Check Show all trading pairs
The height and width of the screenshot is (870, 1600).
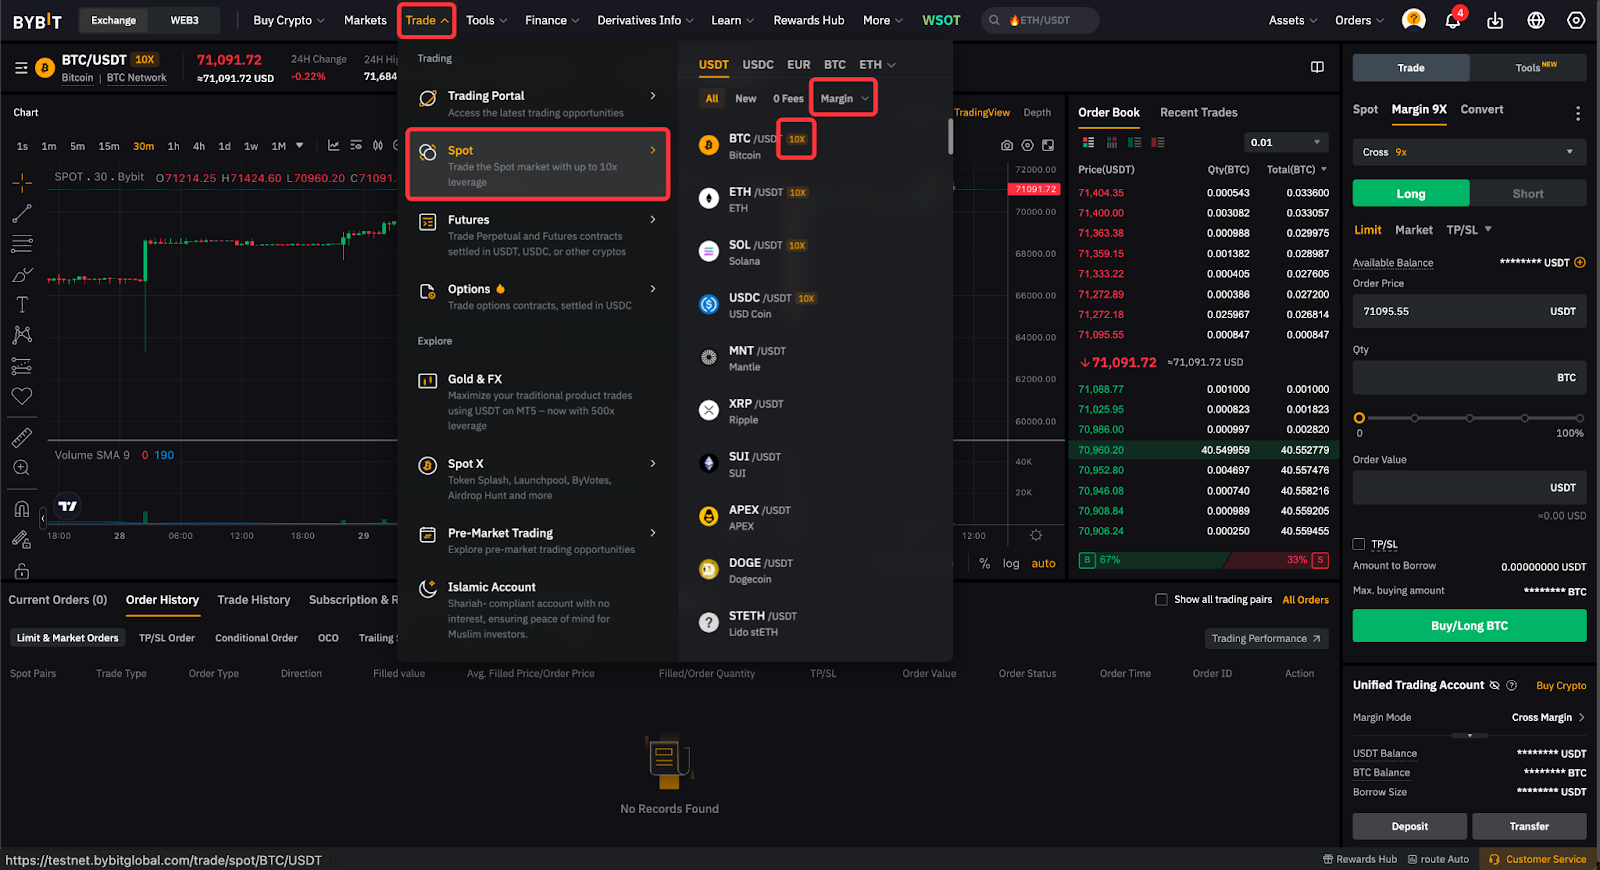point(1161,600)
